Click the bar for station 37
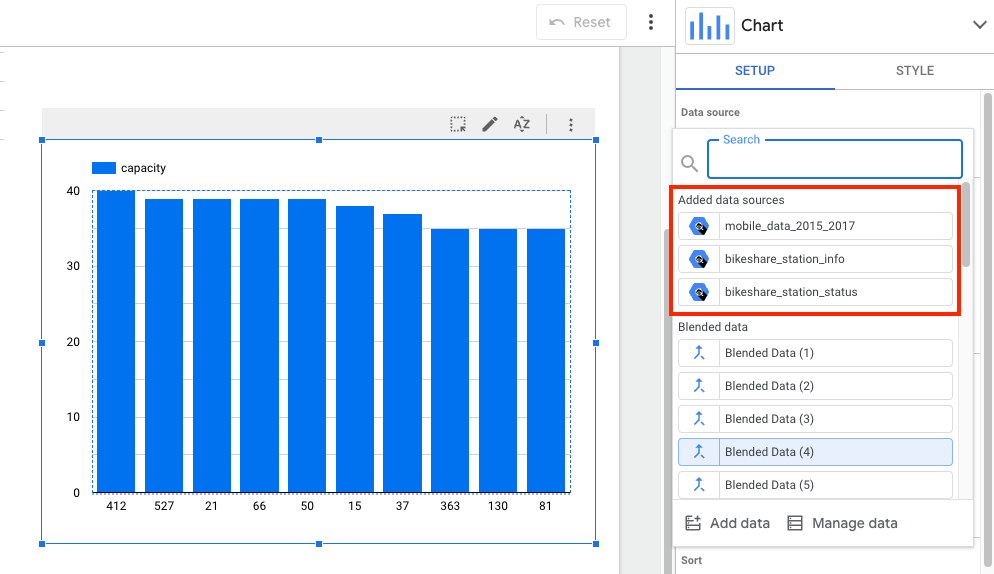The width and height of the screenshot is (994, 574). point(403,353)
